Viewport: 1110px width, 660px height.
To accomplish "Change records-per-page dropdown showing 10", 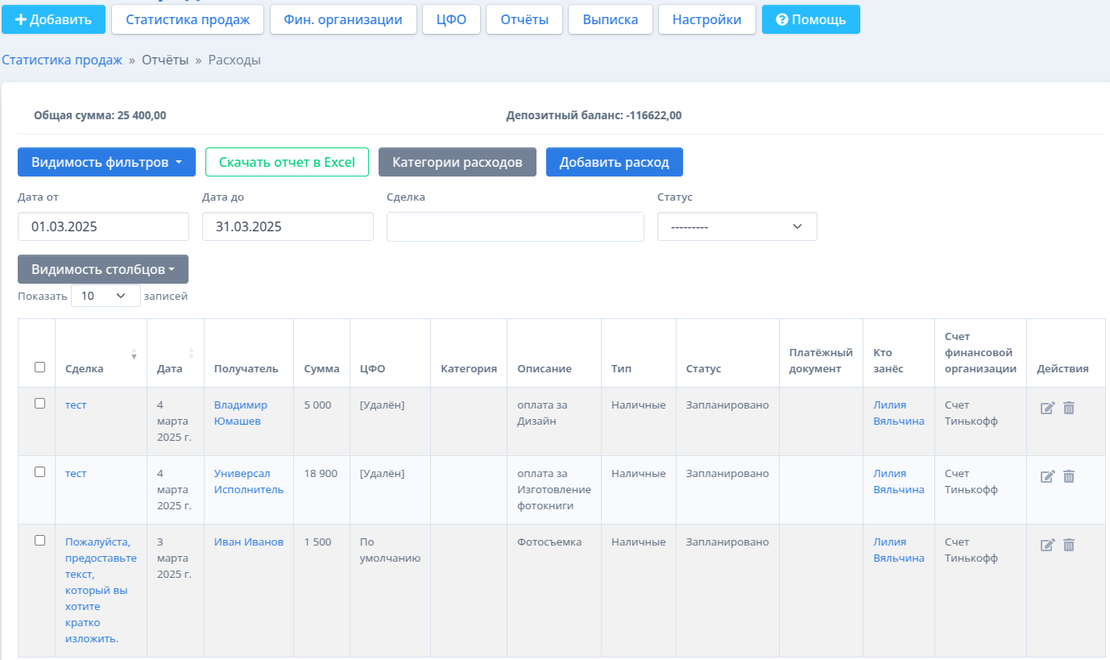I will (x=105, y=296).
